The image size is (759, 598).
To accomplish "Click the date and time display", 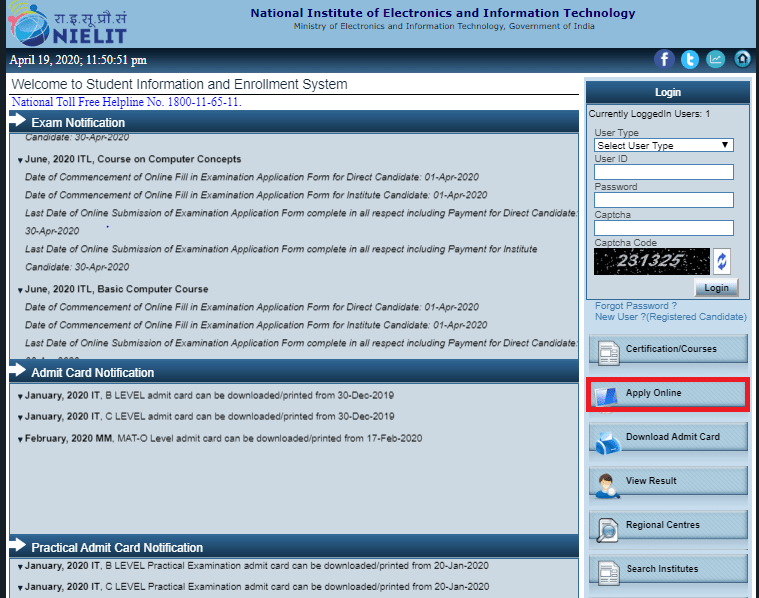I will [x=78, y=60].
